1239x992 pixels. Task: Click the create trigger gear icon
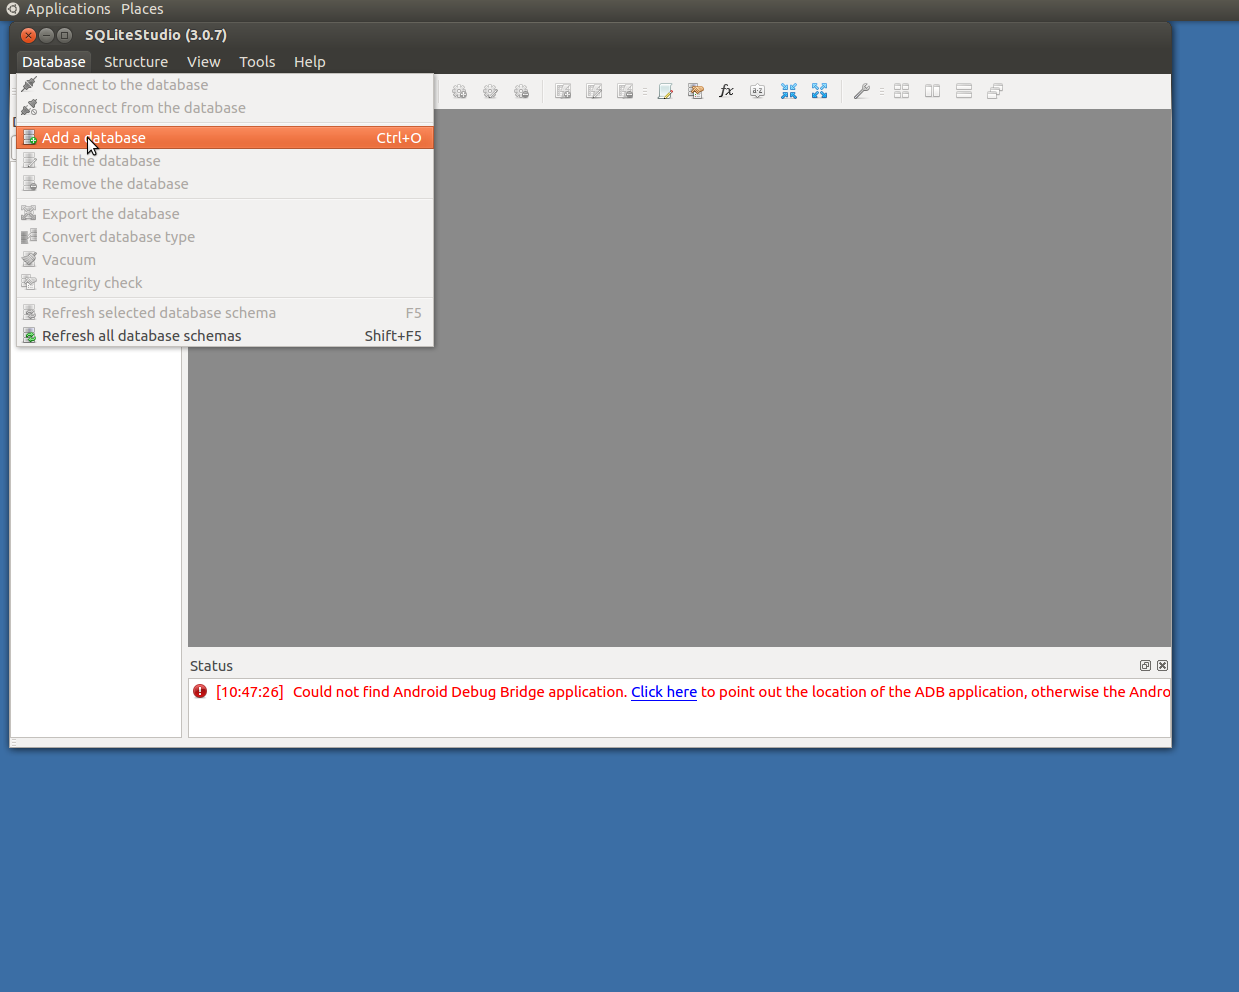459,91
